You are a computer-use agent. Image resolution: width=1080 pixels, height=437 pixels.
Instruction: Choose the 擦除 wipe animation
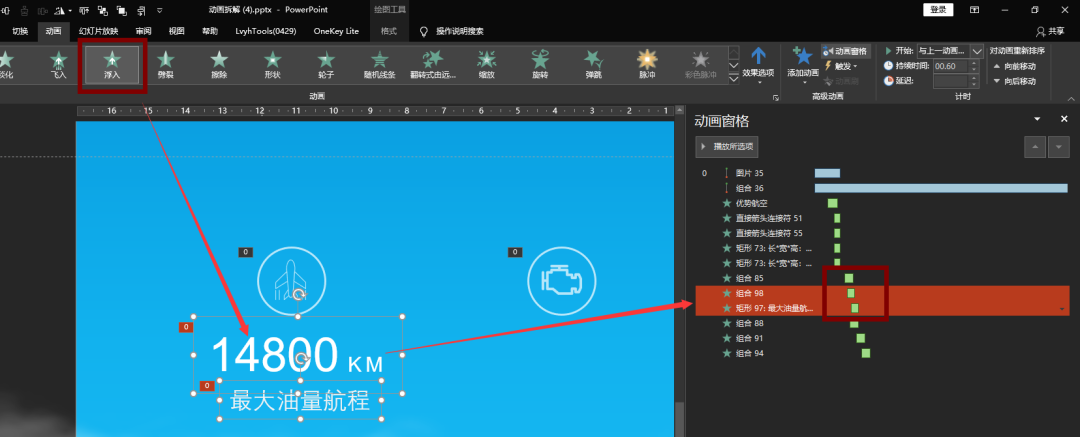click(219, 65)
